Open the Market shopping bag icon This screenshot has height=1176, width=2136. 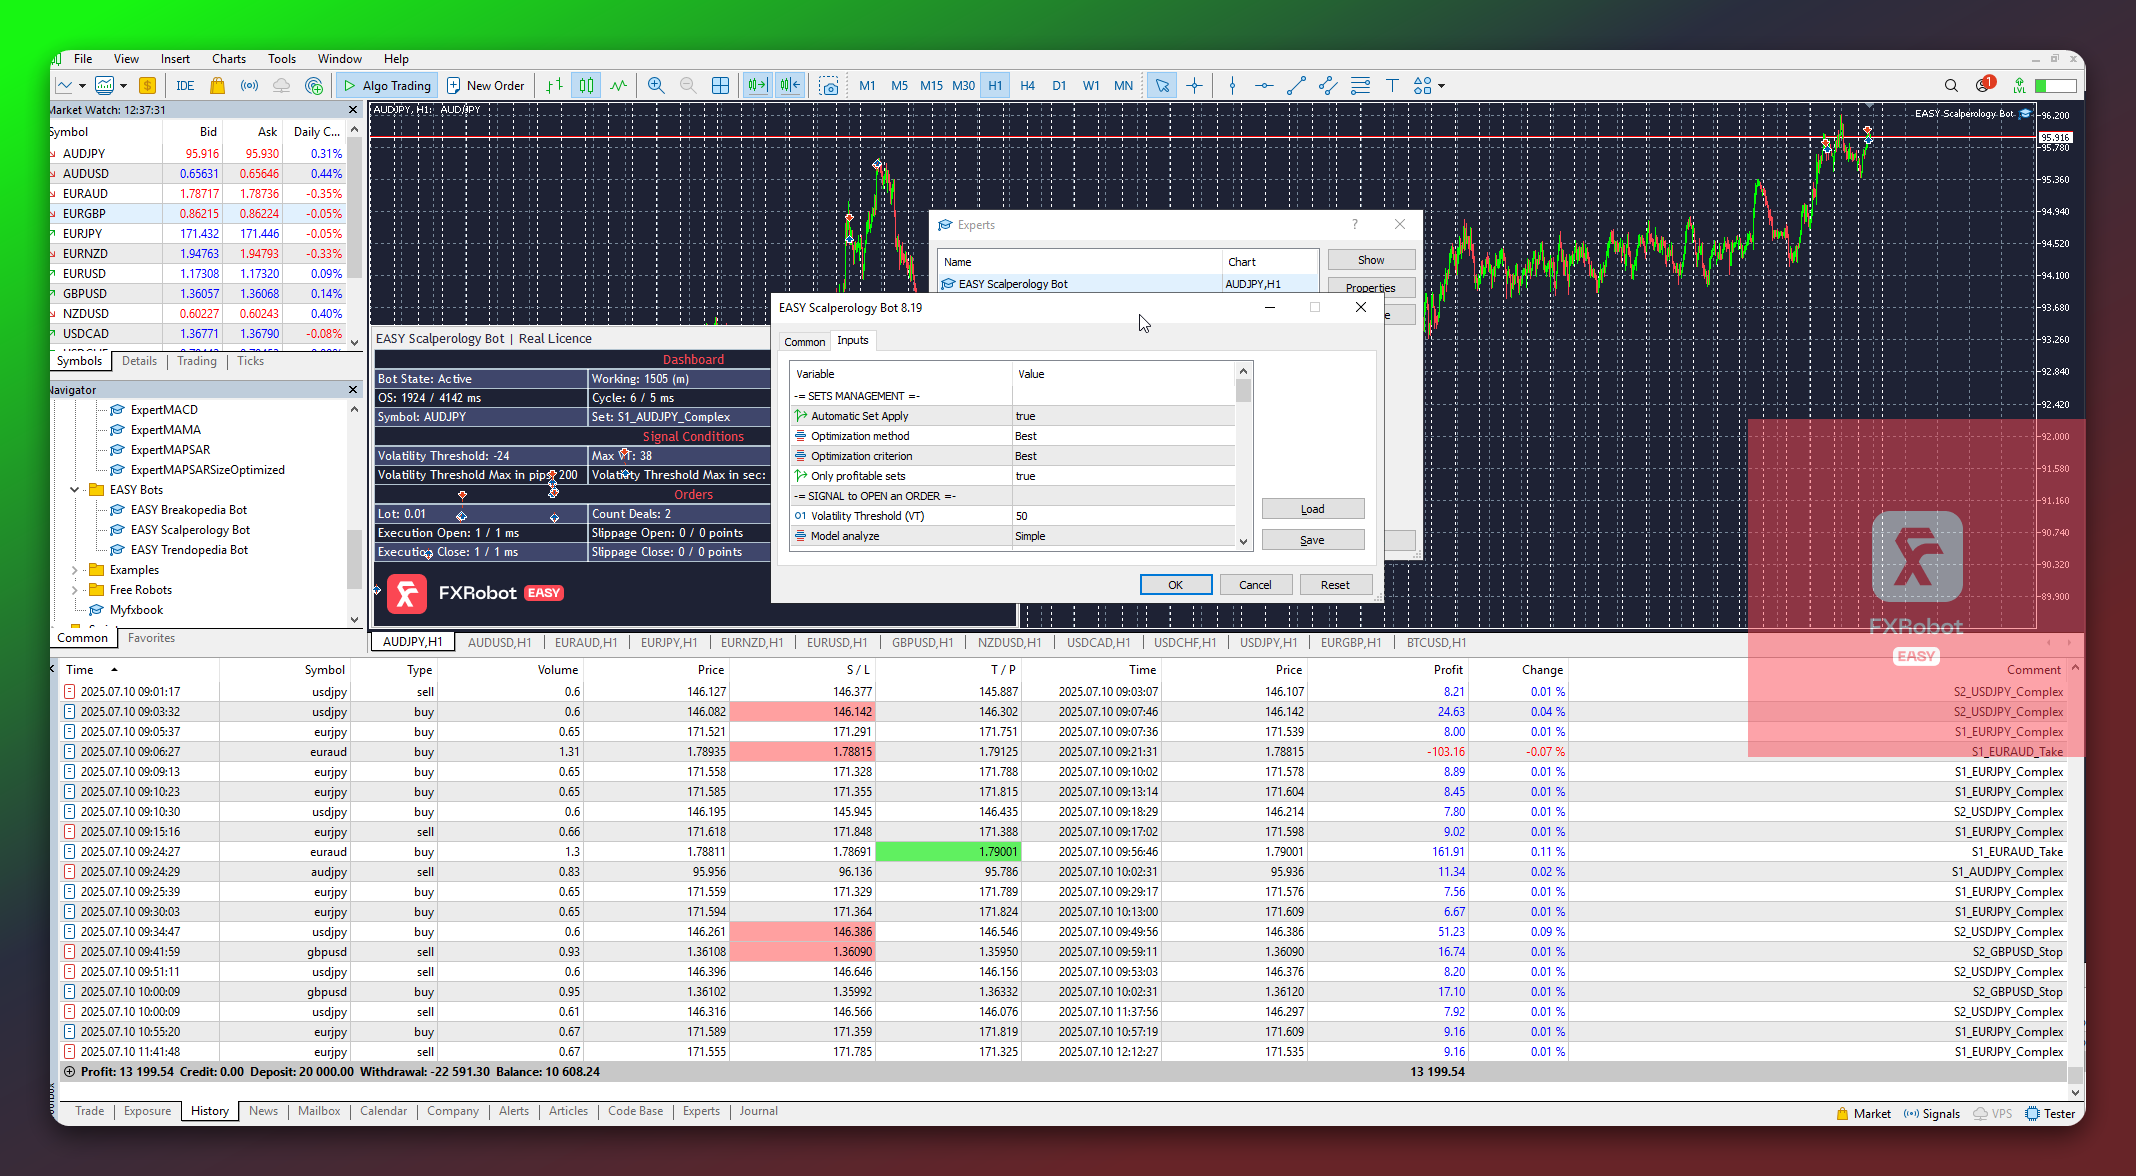[x=217, y=86]
